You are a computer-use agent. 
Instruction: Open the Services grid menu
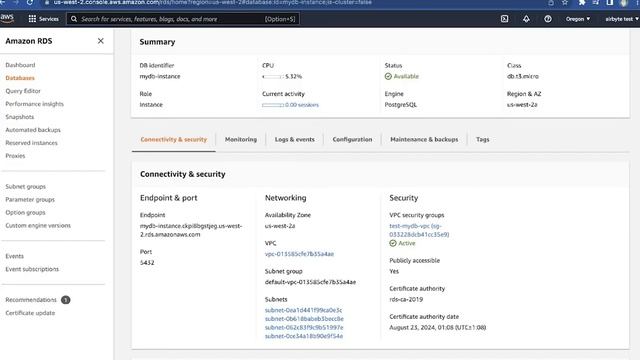[x=43, y=19]
